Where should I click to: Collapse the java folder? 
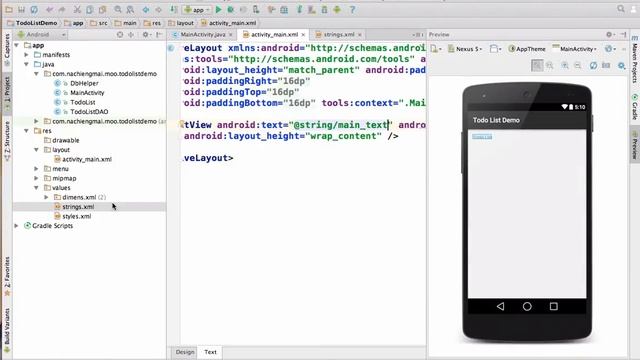click(27, 64)
